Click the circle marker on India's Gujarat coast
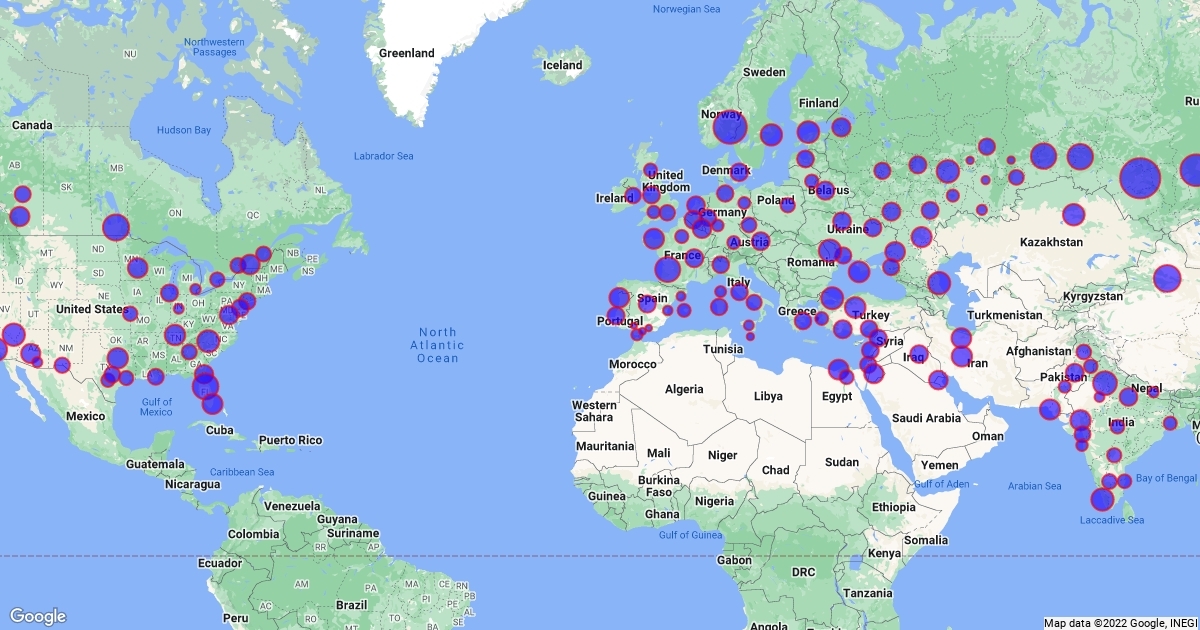 (x=1049, y=409)
